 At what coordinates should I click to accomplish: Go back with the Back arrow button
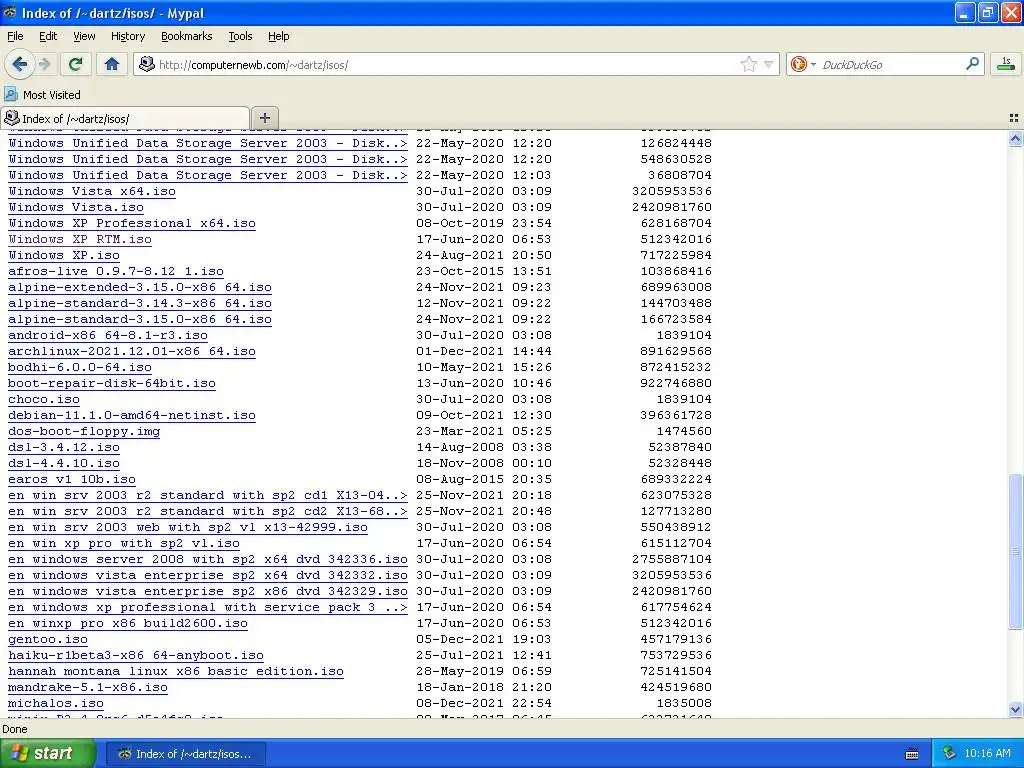20,64
